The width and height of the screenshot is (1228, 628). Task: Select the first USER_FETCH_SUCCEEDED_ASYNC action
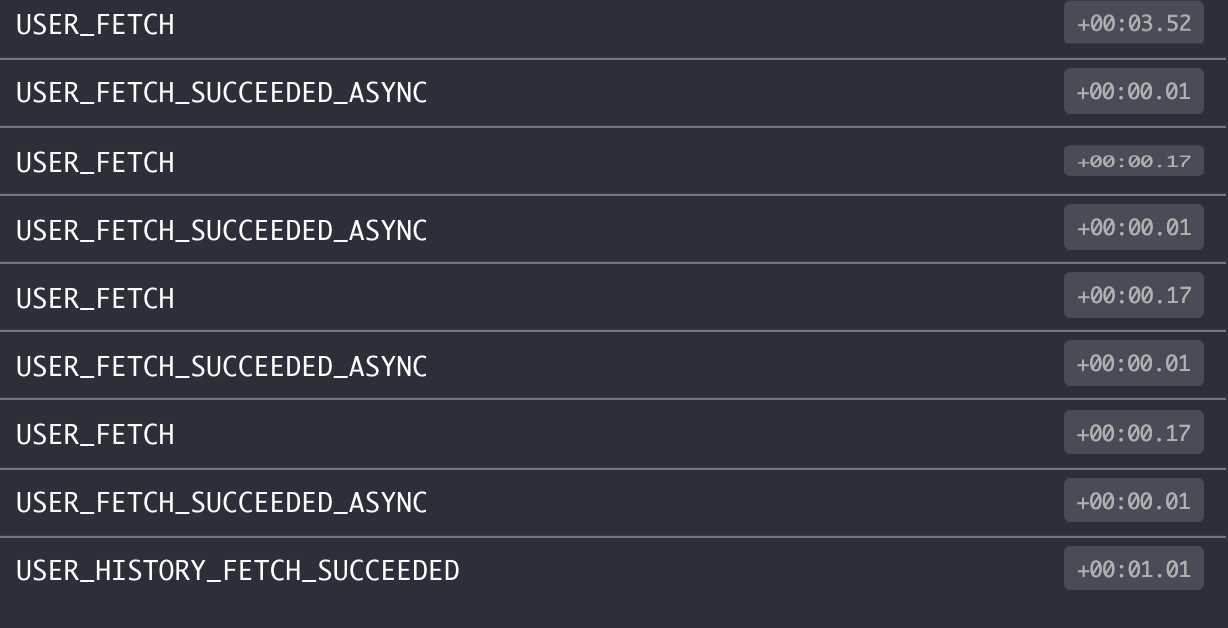tap(614, 93)
